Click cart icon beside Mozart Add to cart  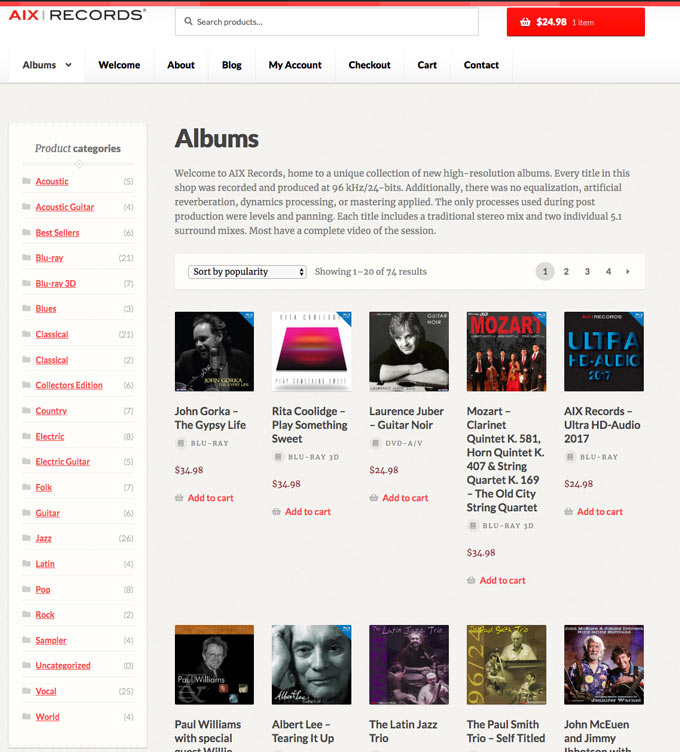click(471, 580)
